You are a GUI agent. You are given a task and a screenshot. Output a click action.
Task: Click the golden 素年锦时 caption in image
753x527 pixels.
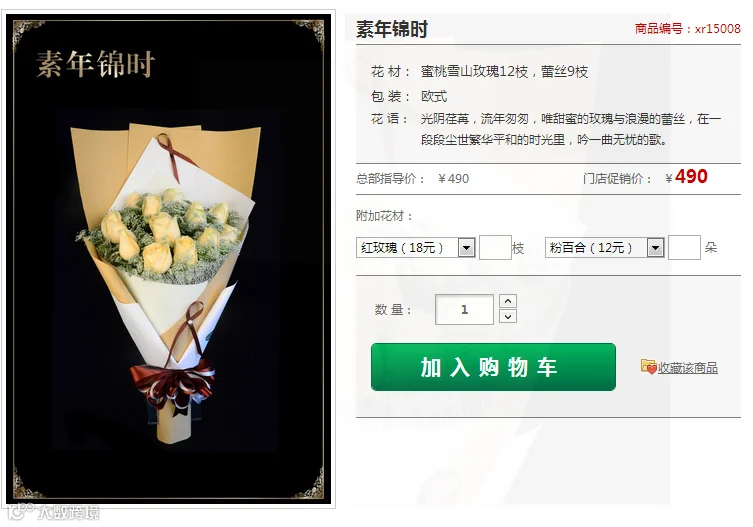pos(96,63)
